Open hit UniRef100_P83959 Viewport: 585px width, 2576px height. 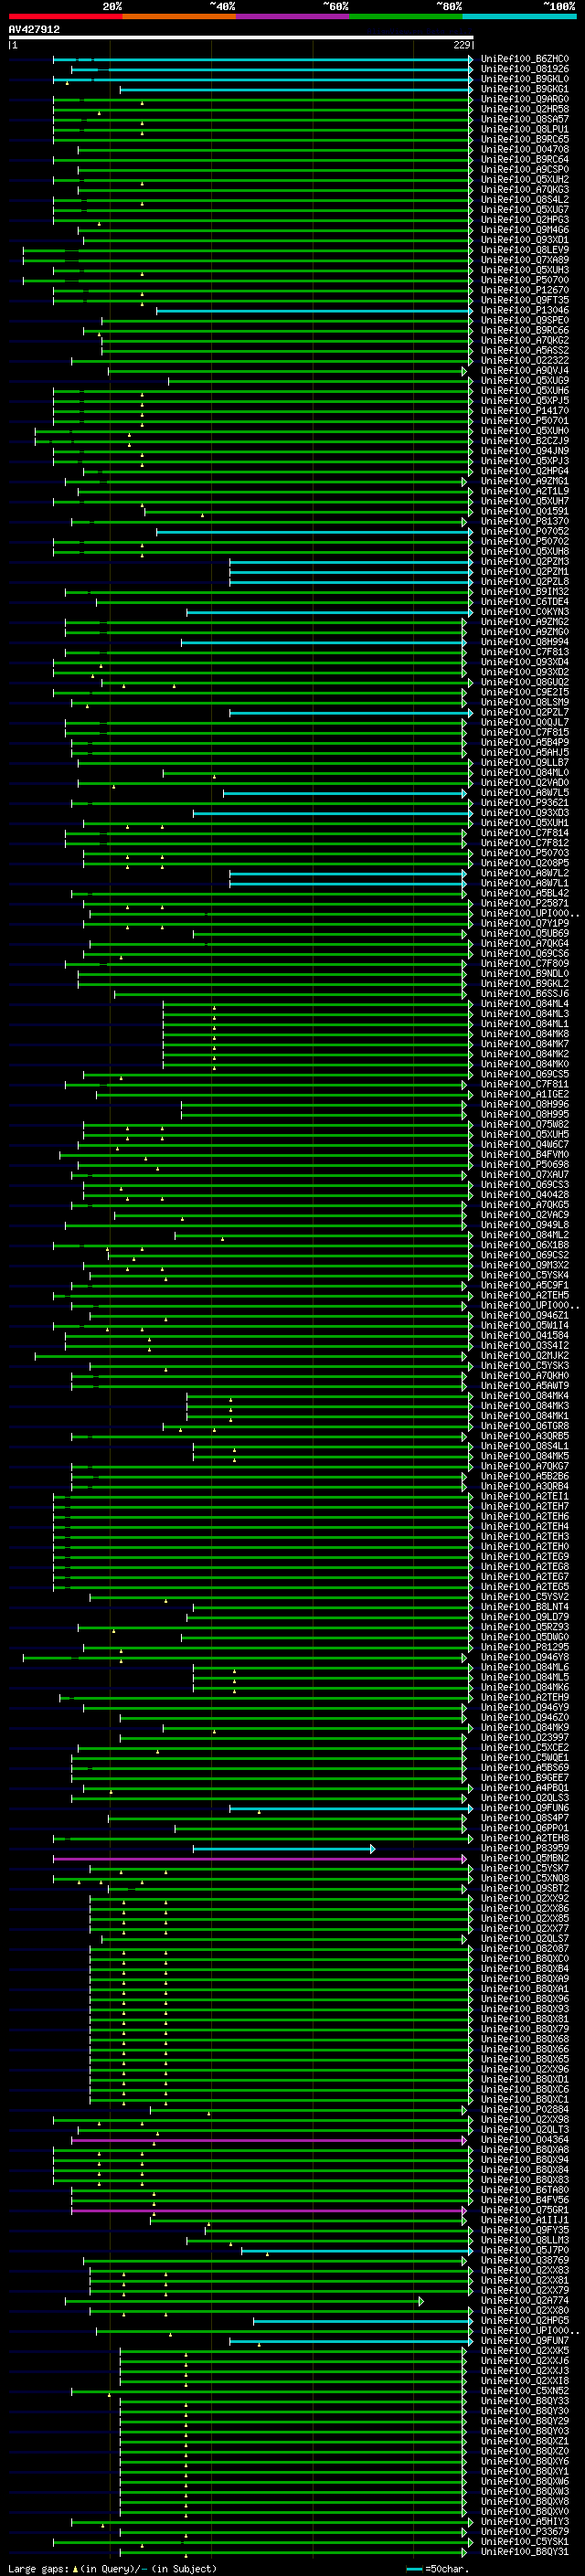click(x=524, y=1848)
